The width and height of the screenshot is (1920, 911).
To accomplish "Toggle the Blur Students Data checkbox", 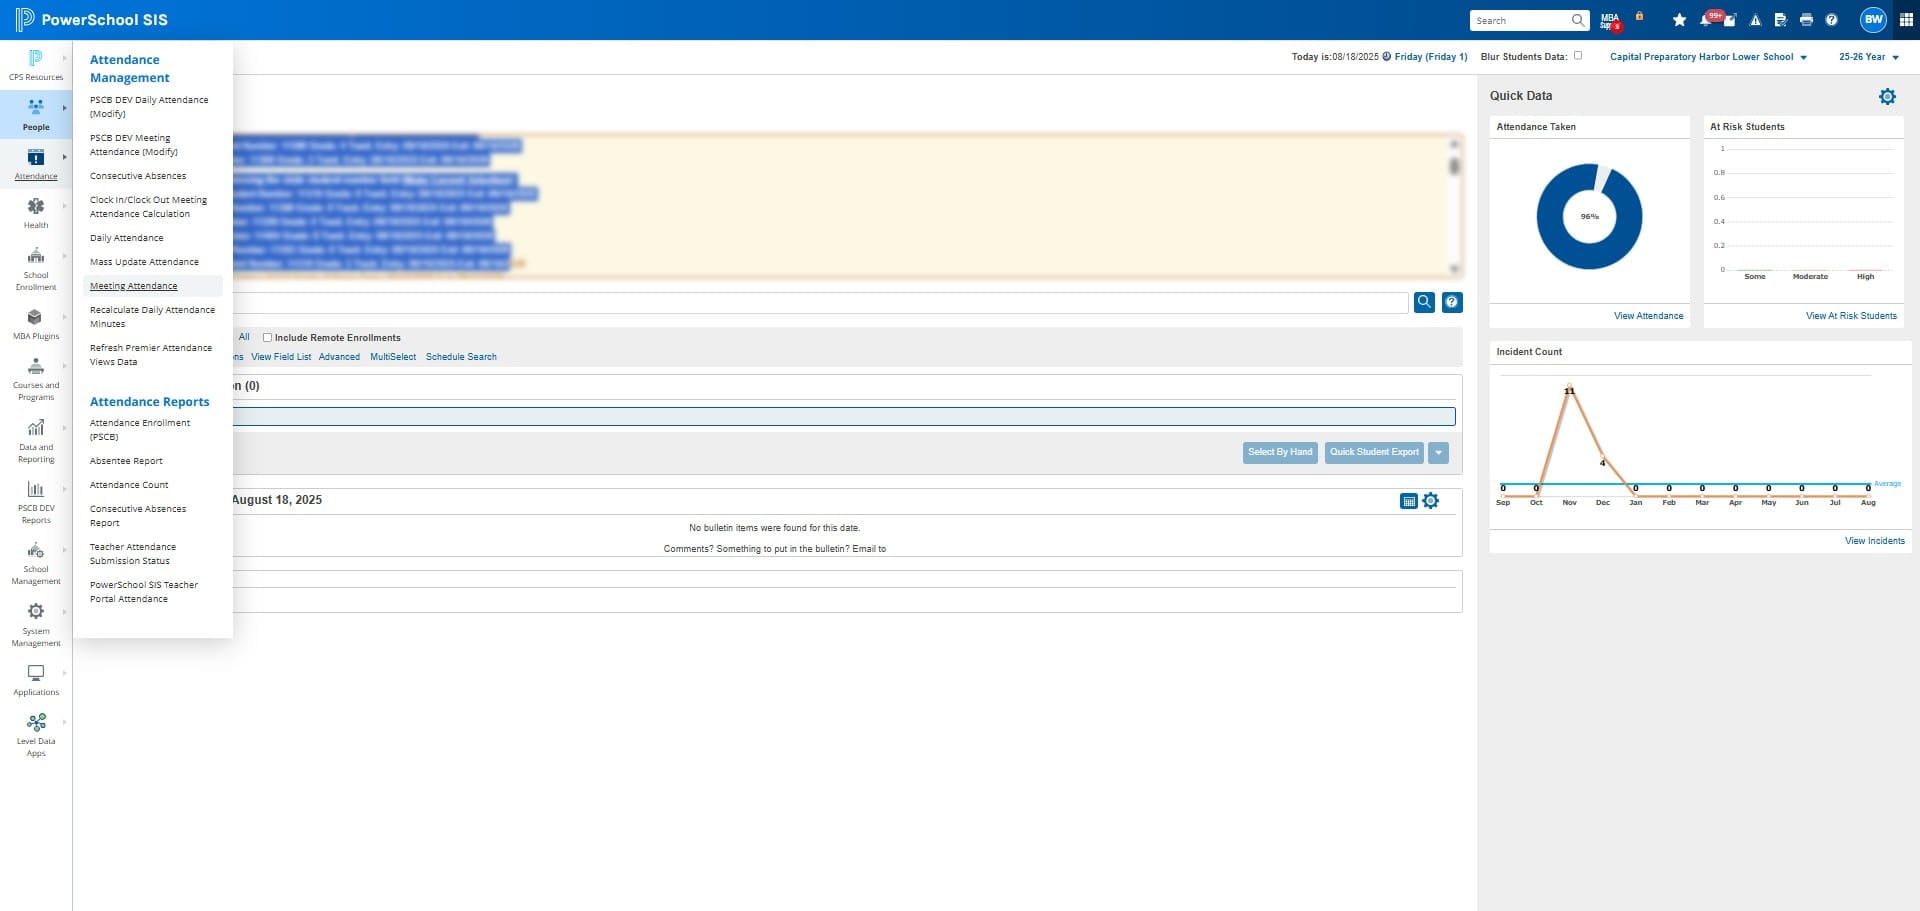I will click(1578, 56).
